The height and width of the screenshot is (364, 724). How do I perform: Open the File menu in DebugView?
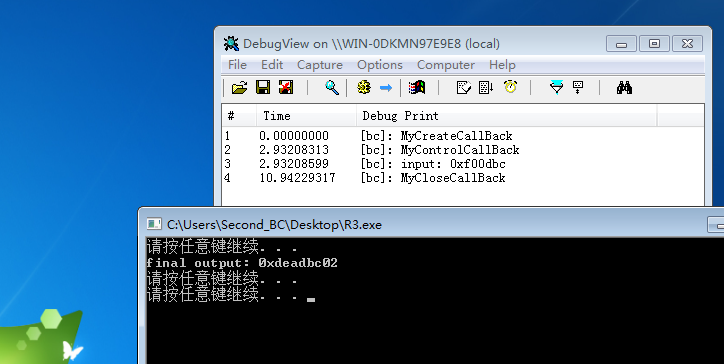[237, 65]
